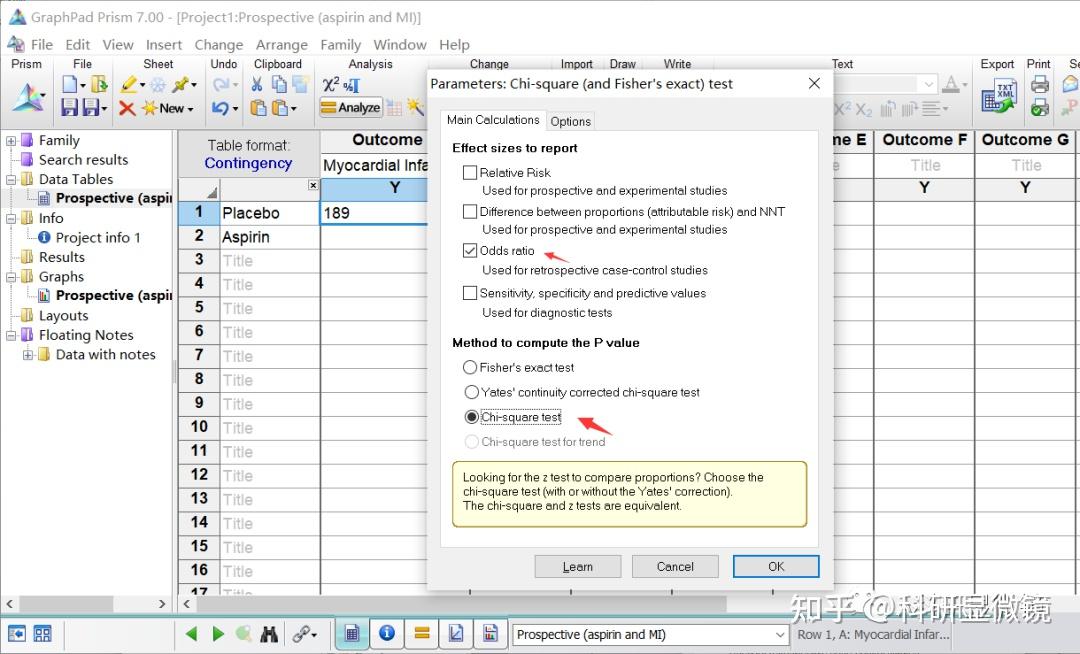1080x654 pixels.
Task: Click the green forward arrow in bottom bar
Action: (218, 634)
